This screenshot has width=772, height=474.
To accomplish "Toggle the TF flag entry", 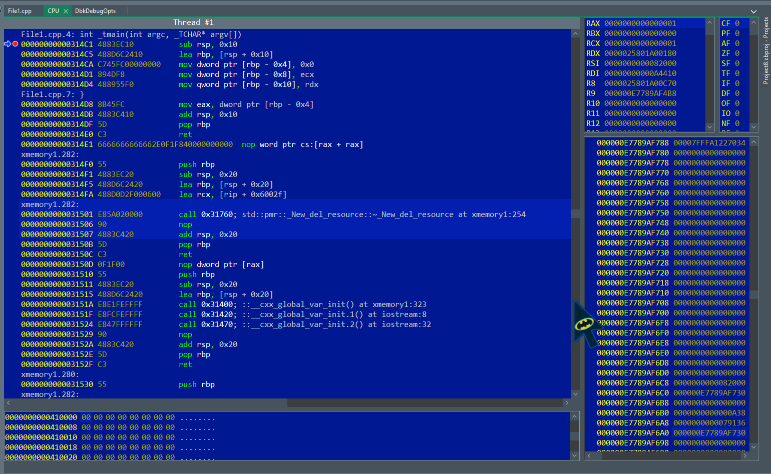I will click(x=731, y=73).
